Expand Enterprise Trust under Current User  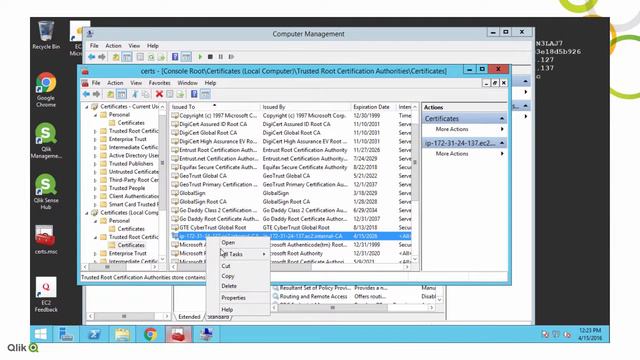pos(95,139)
